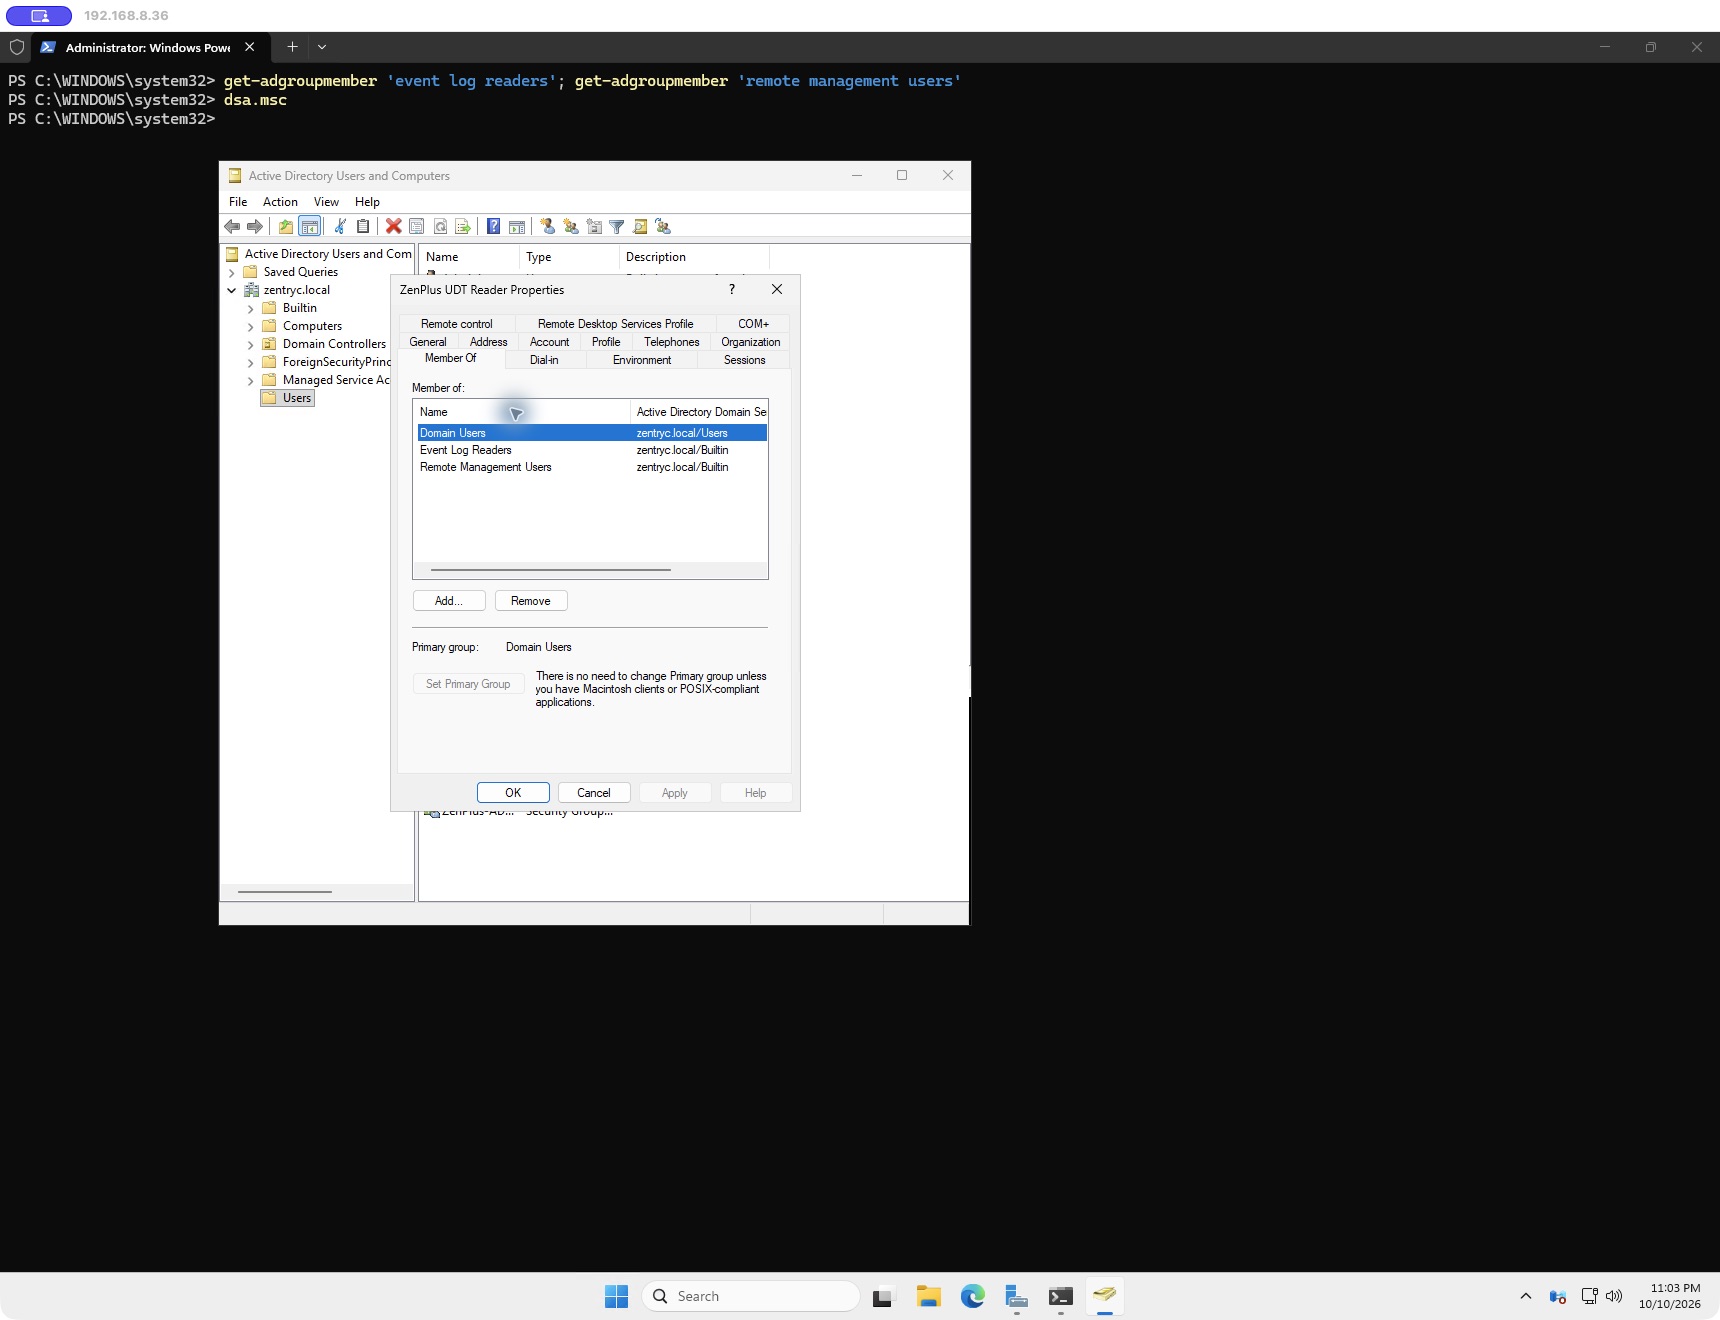Expand the Managed Service Accounts node
Viewport: 1720px width, 1320px height.
251,381
